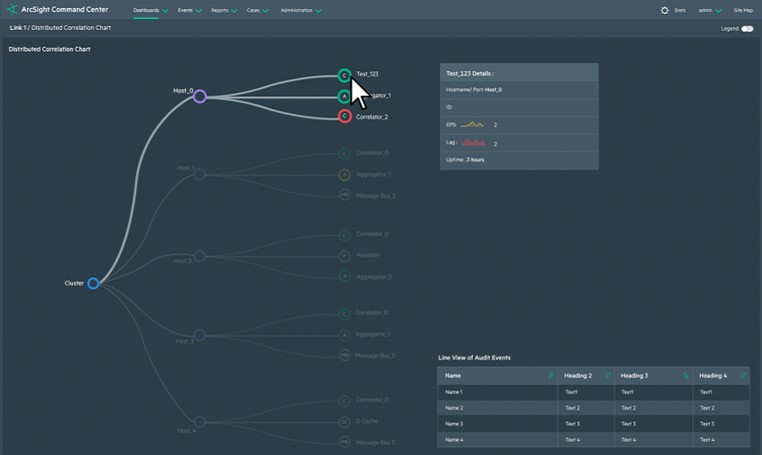Select the red Correlator_2 node

(344, 117)
